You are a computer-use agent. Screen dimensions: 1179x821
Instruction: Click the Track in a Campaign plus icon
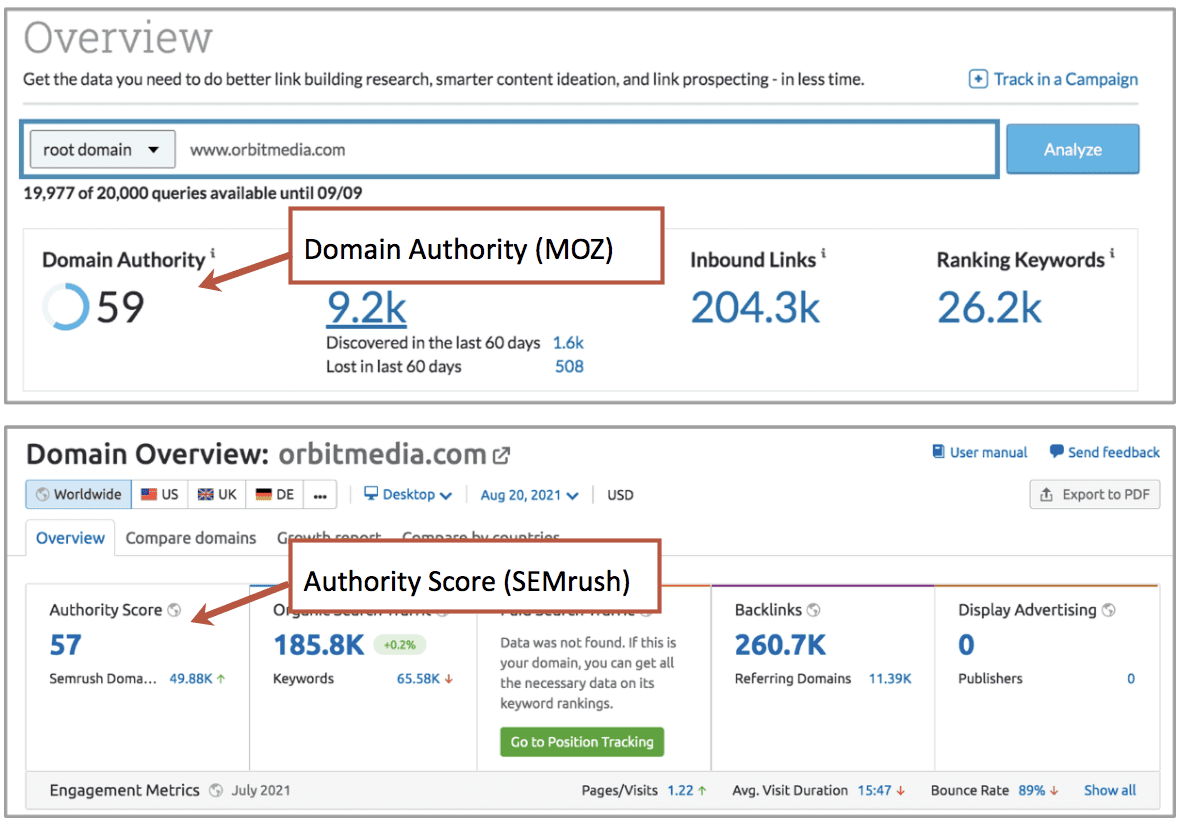(977, 79)
